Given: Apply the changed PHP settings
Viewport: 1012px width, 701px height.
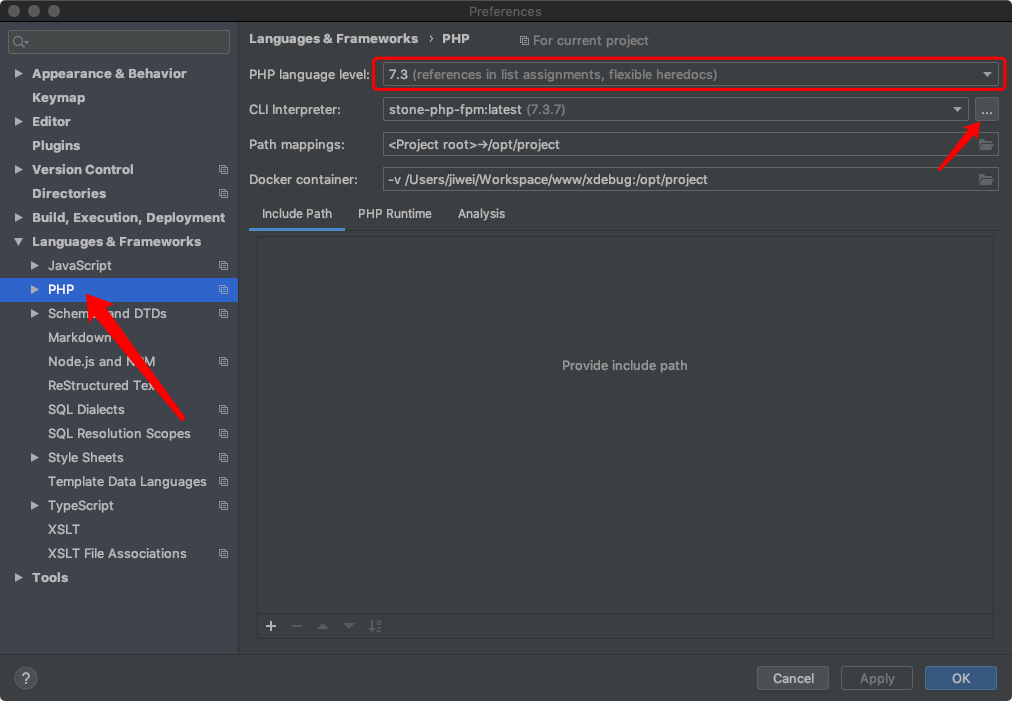Looking at the screenshot, I should tap(876, 677).
